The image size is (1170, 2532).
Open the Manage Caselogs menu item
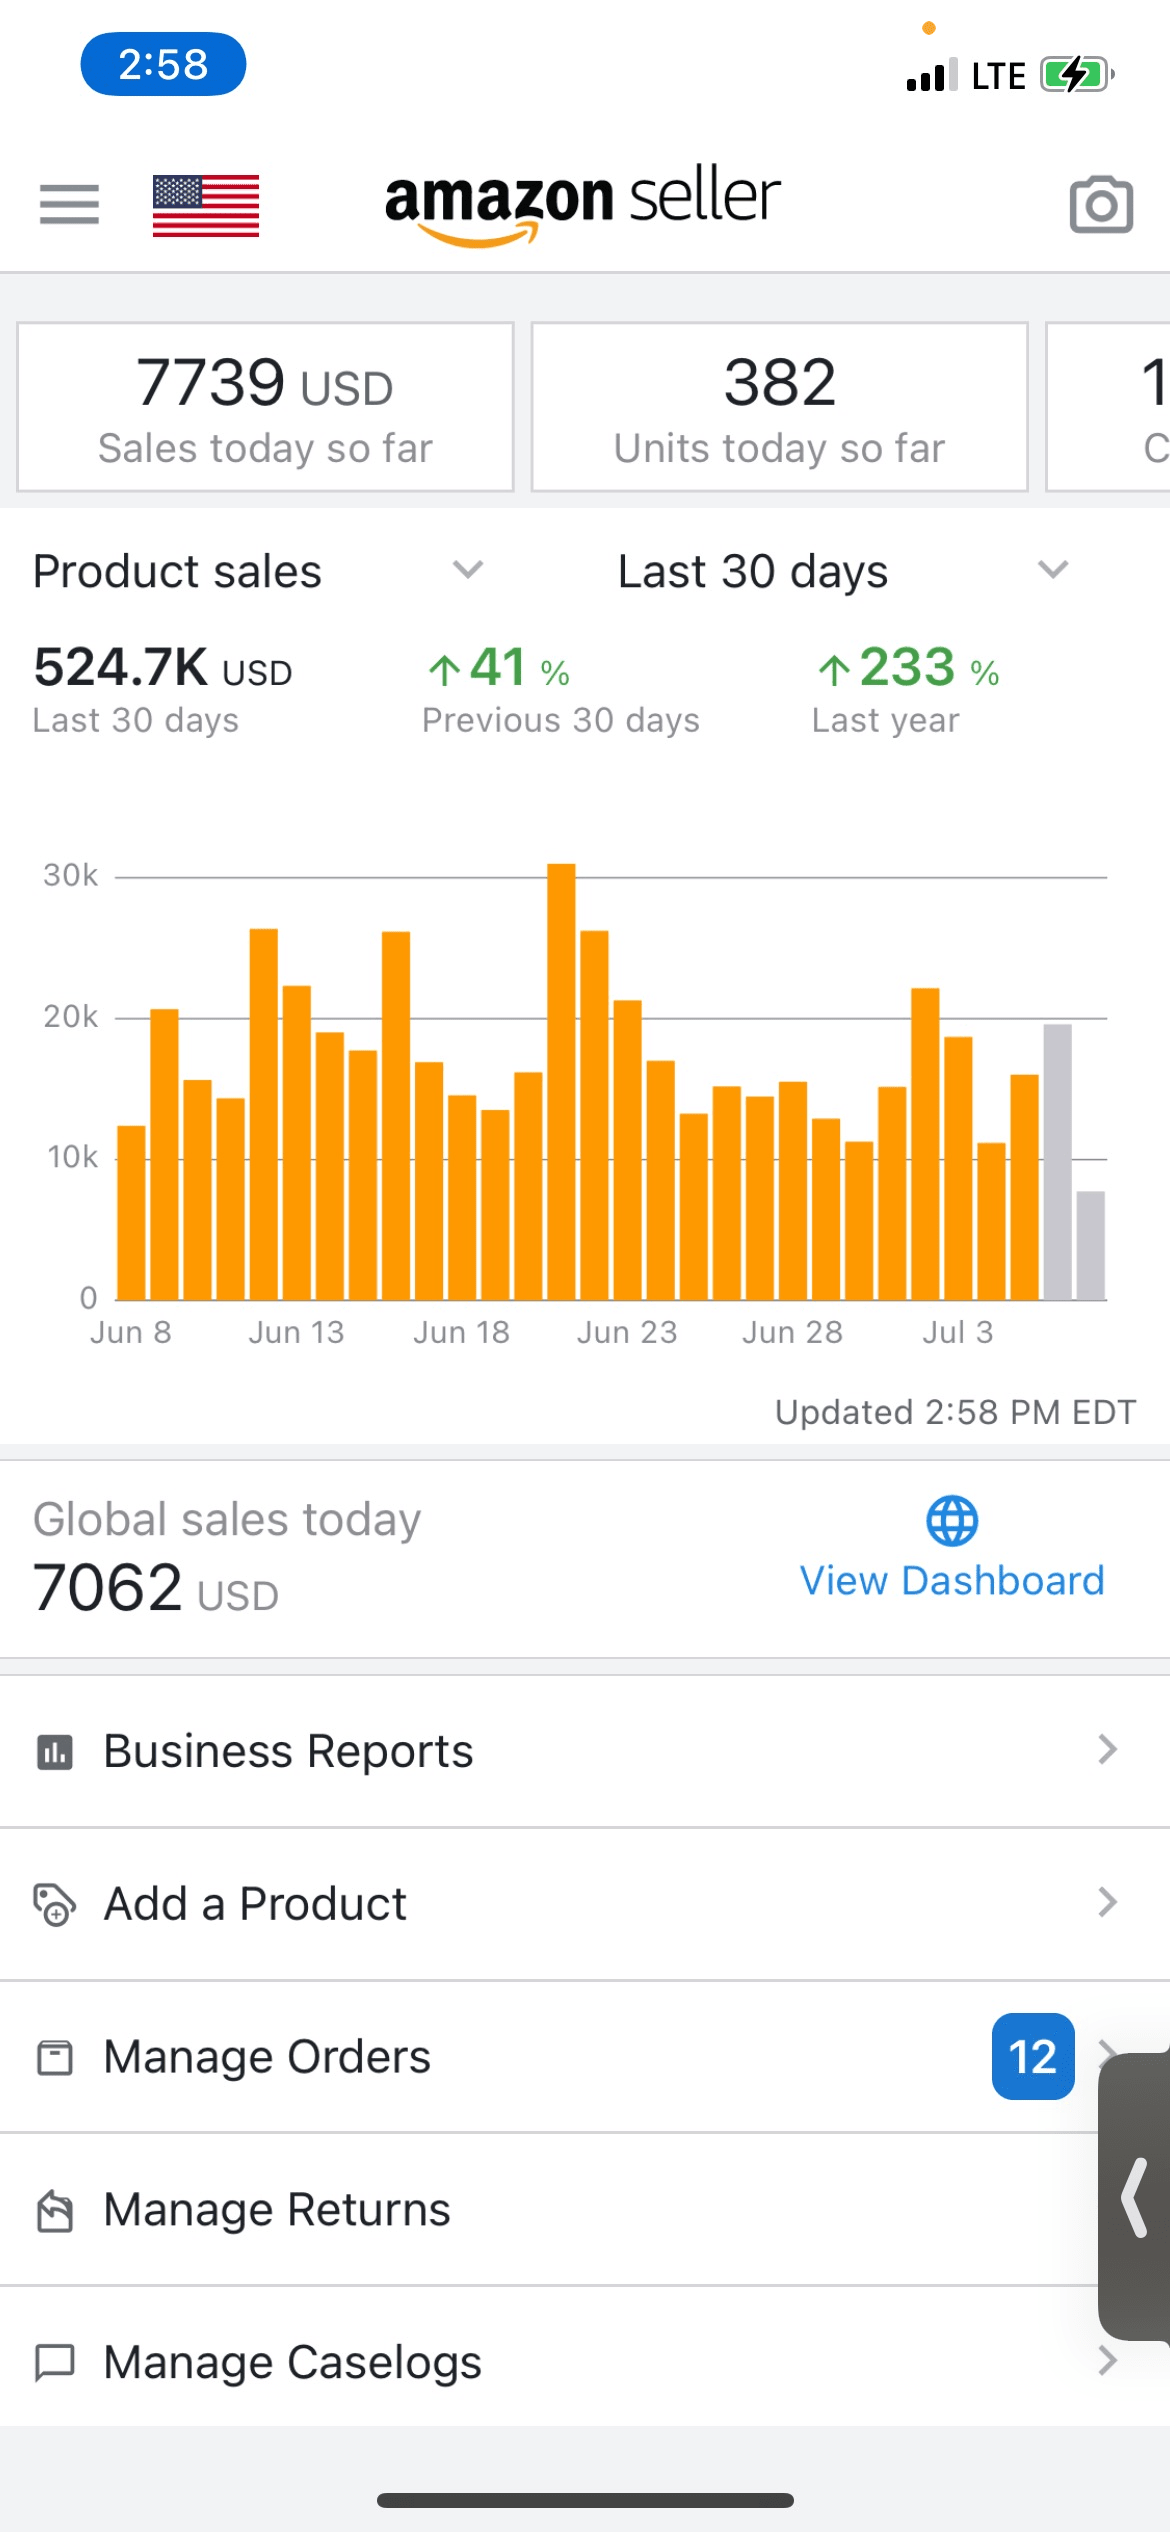(292, 2362)
